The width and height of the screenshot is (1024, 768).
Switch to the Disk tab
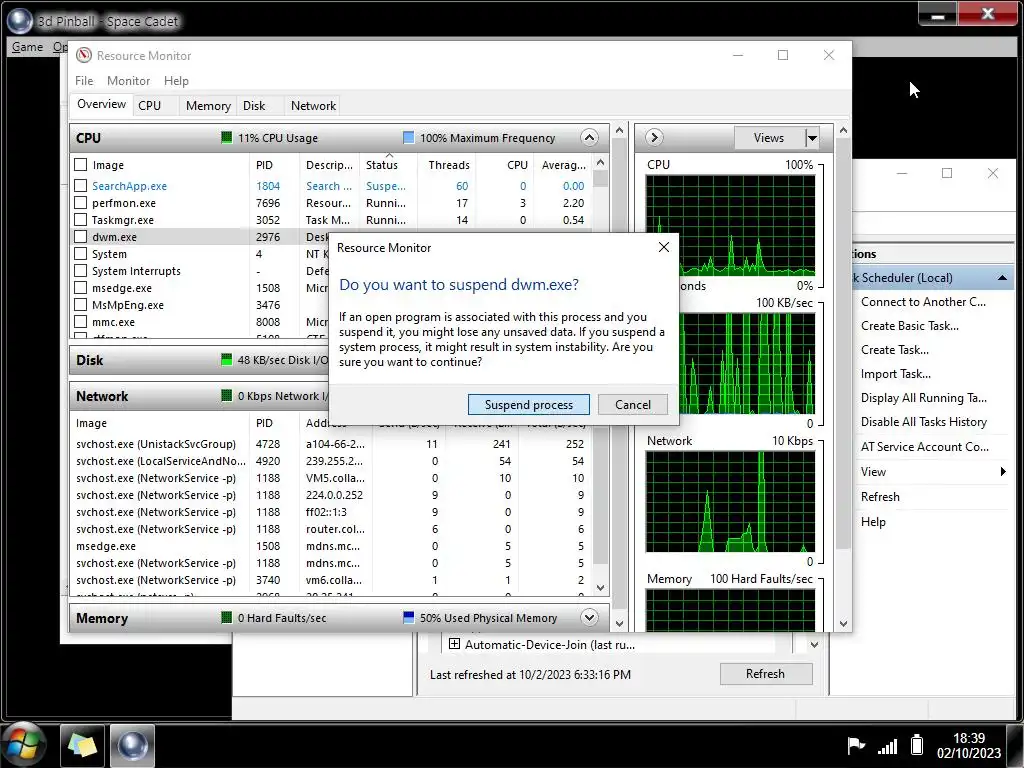coord(254,106)
